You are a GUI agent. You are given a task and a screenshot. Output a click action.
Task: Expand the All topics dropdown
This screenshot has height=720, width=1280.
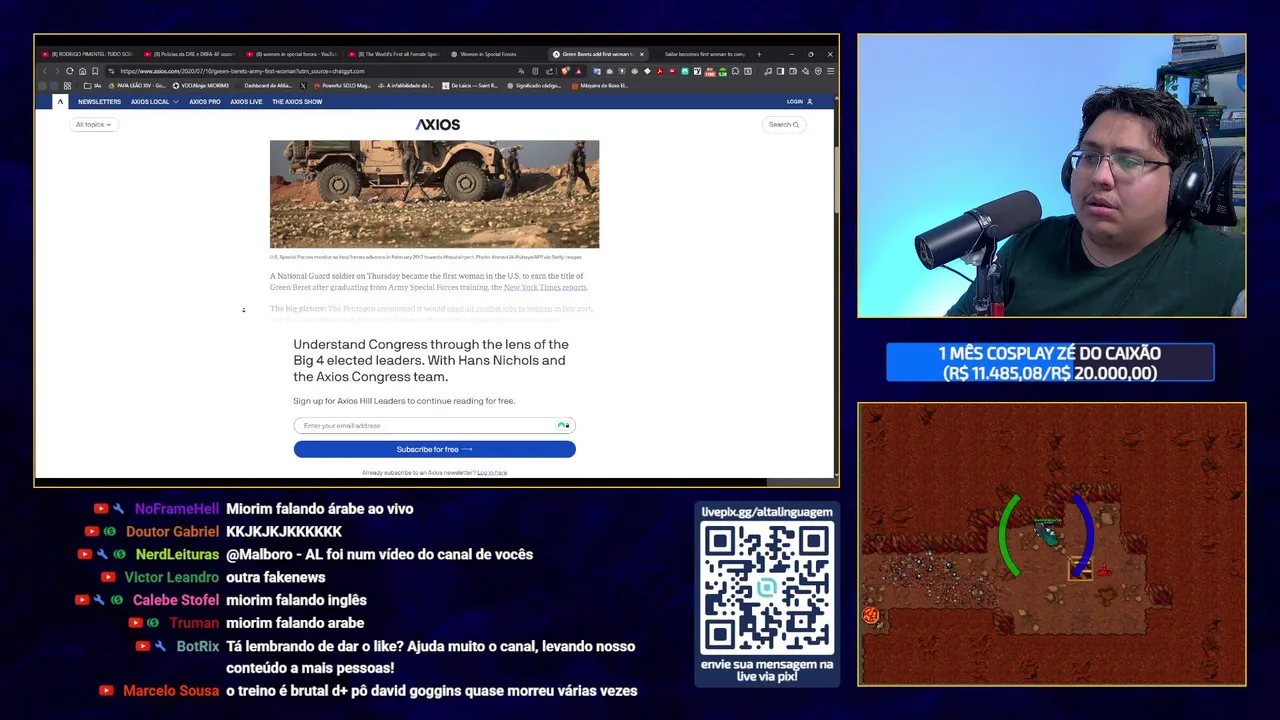pyautogui.click(x=94, y=124)
